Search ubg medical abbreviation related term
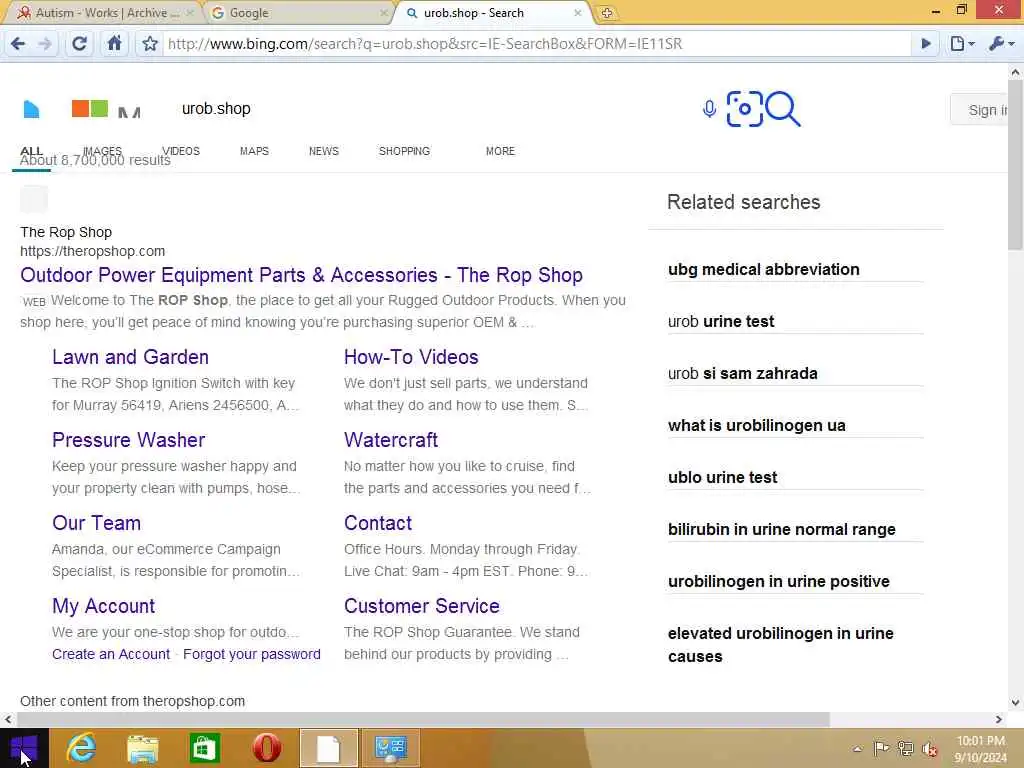This screenshot has height=768, width=1024. point(763,270)
